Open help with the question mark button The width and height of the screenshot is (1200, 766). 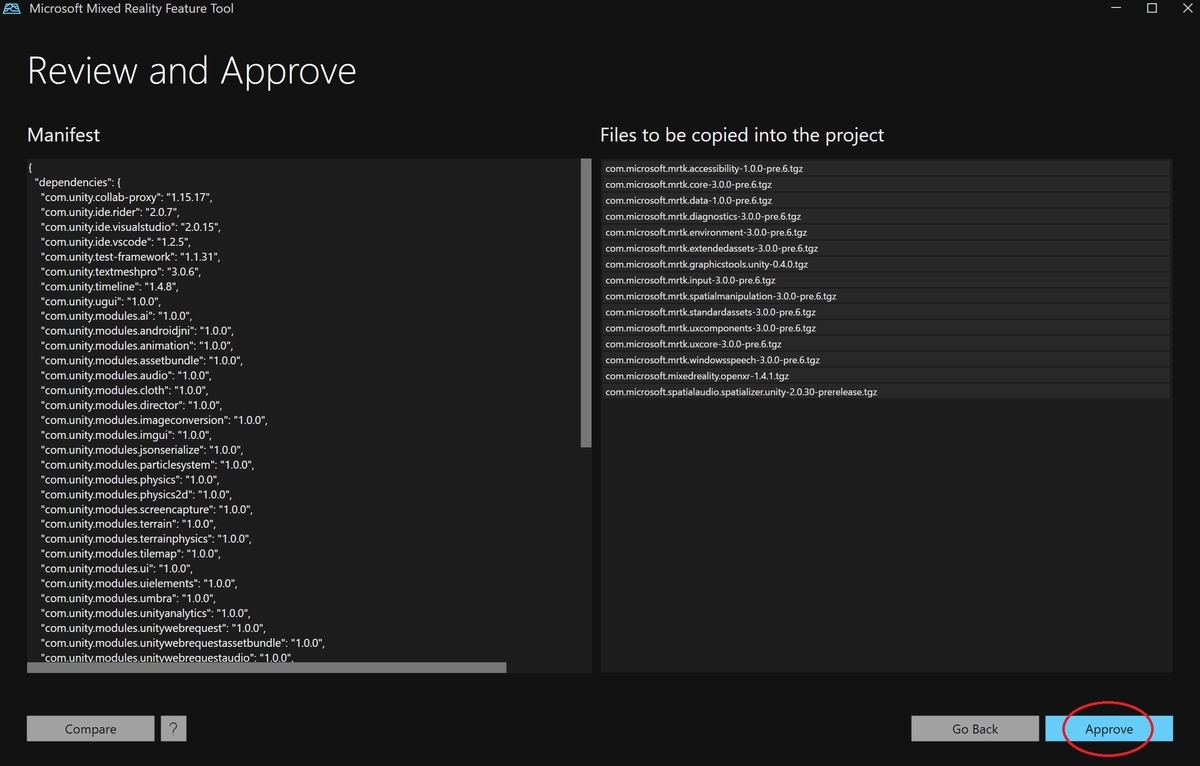coord(174,729)
